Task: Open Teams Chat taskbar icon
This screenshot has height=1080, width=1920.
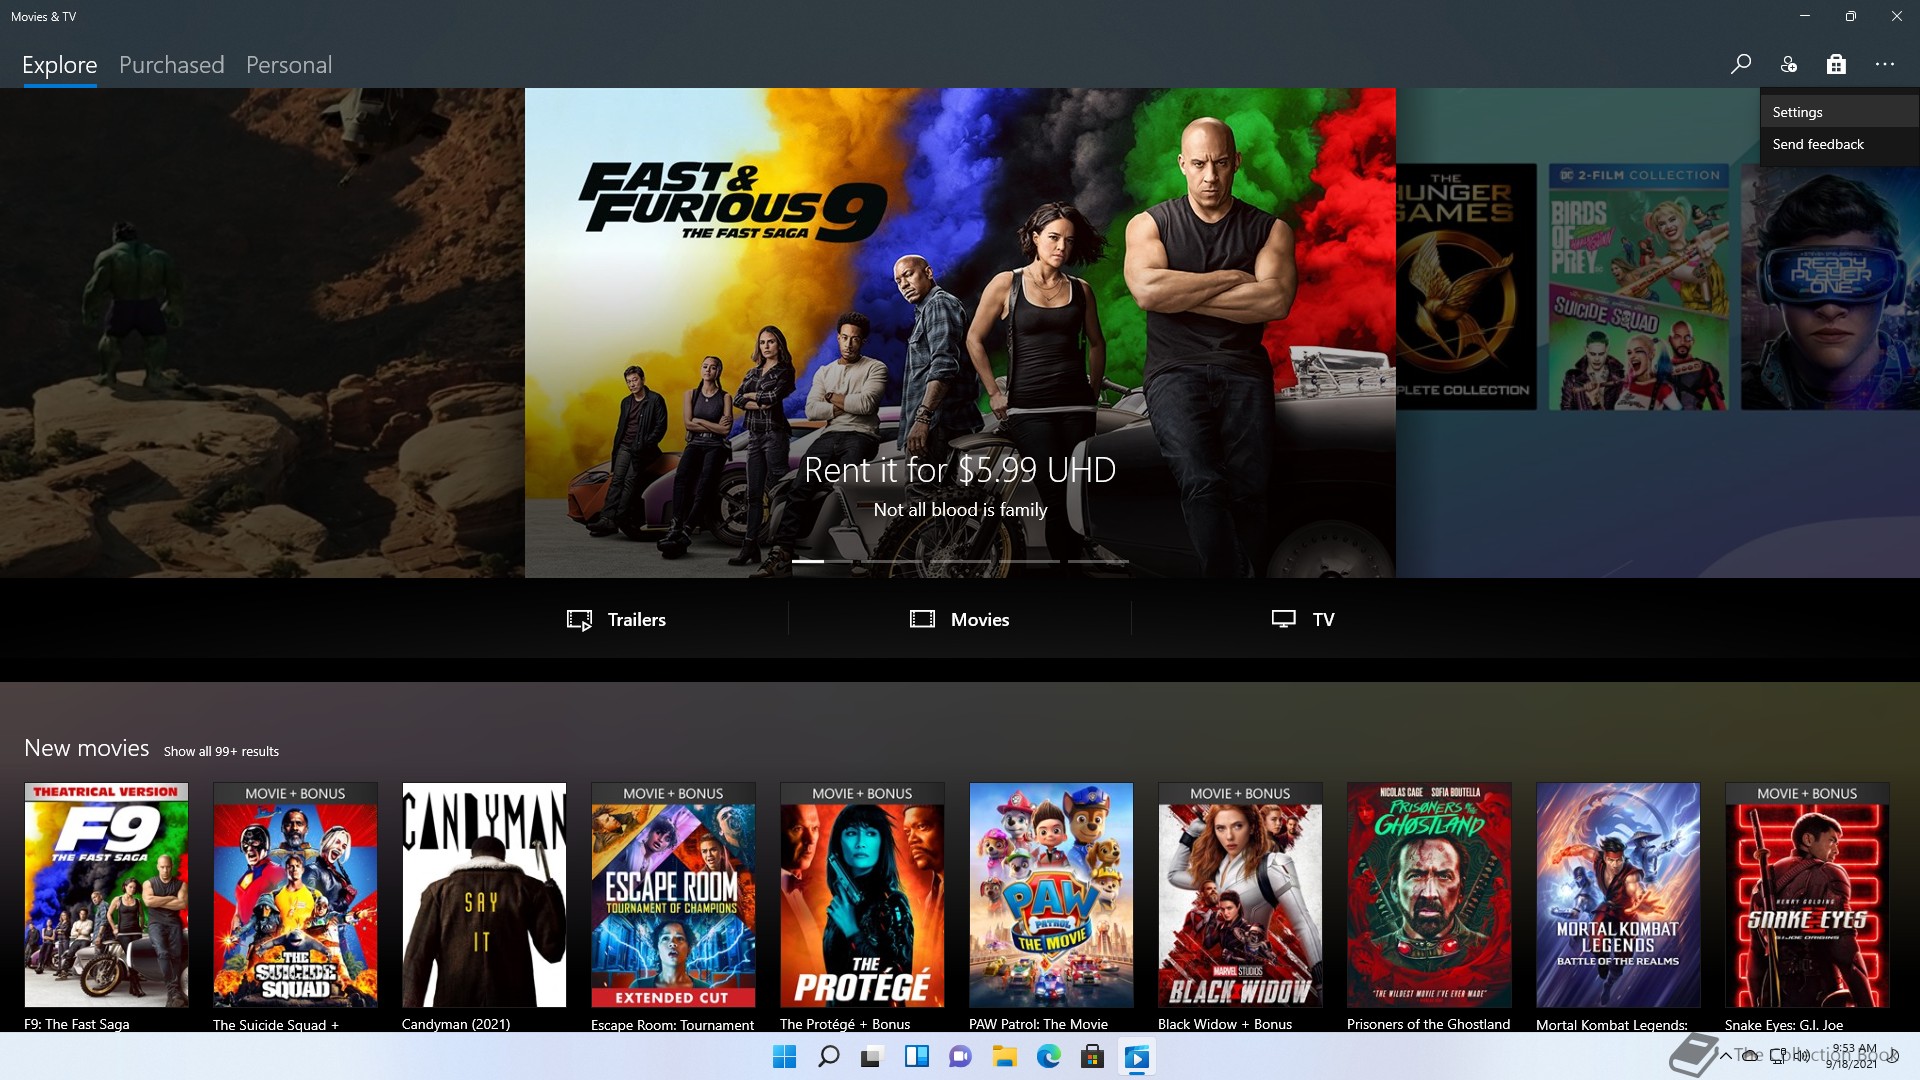Action: pos(960,1056)
